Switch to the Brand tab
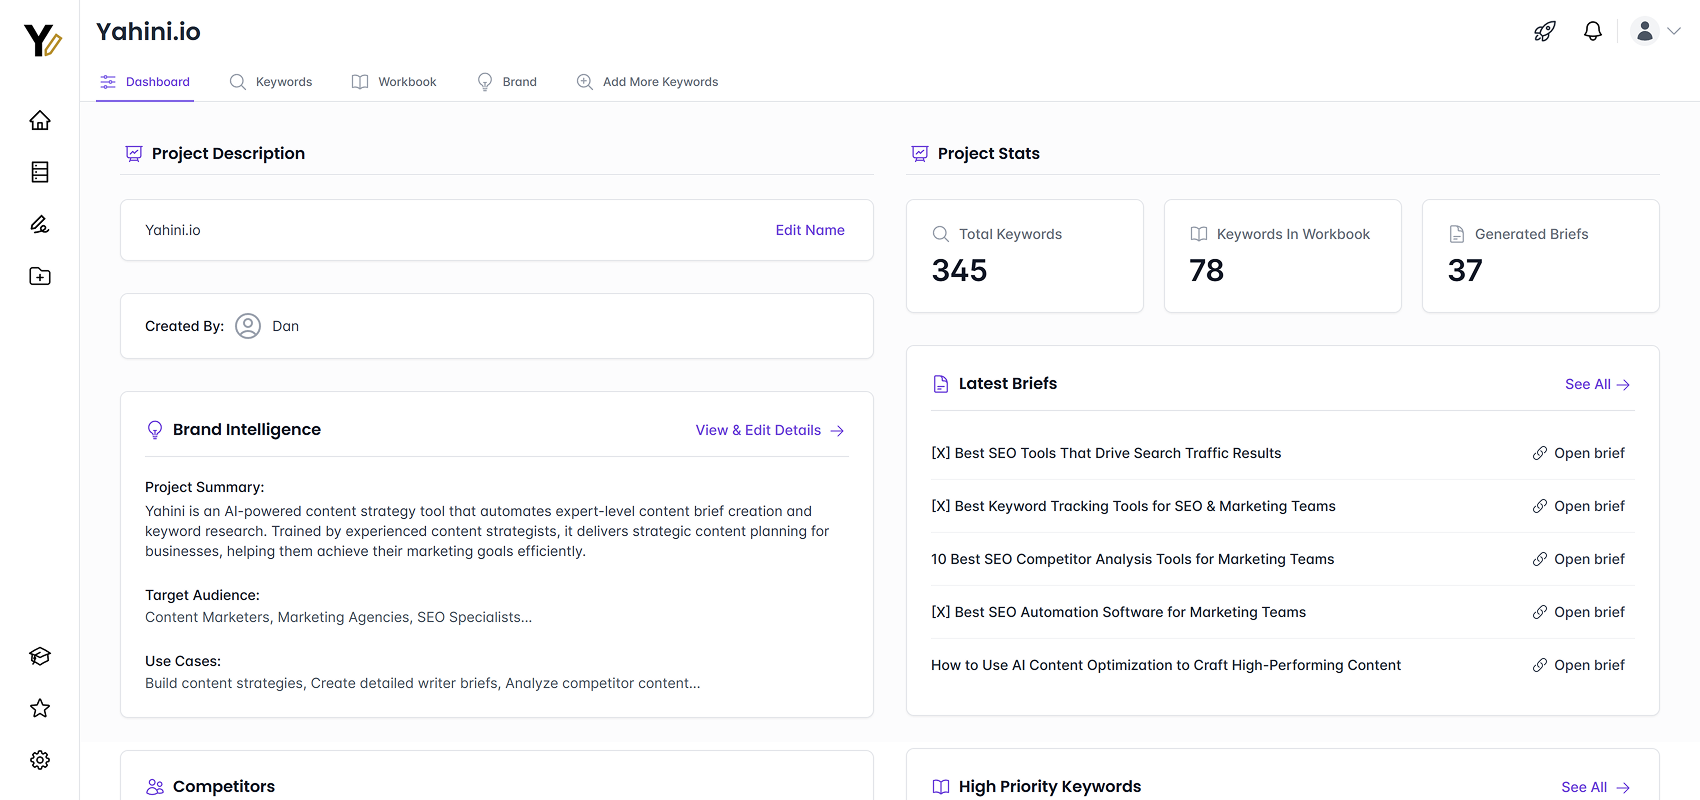This screenshot has width=1700, height=800. [507, 82]
